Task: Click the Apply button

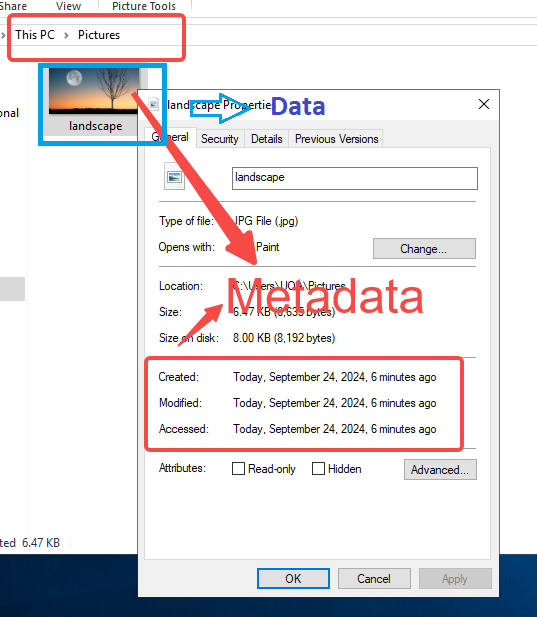Action: (455, 578)
